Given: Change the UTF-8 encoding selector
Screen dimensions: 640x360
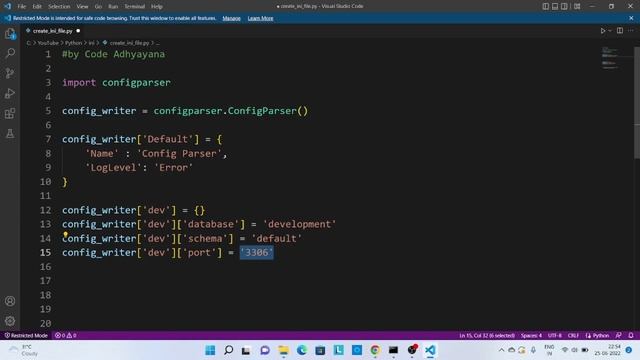Looking at the screenshot, I should point(555,336).
